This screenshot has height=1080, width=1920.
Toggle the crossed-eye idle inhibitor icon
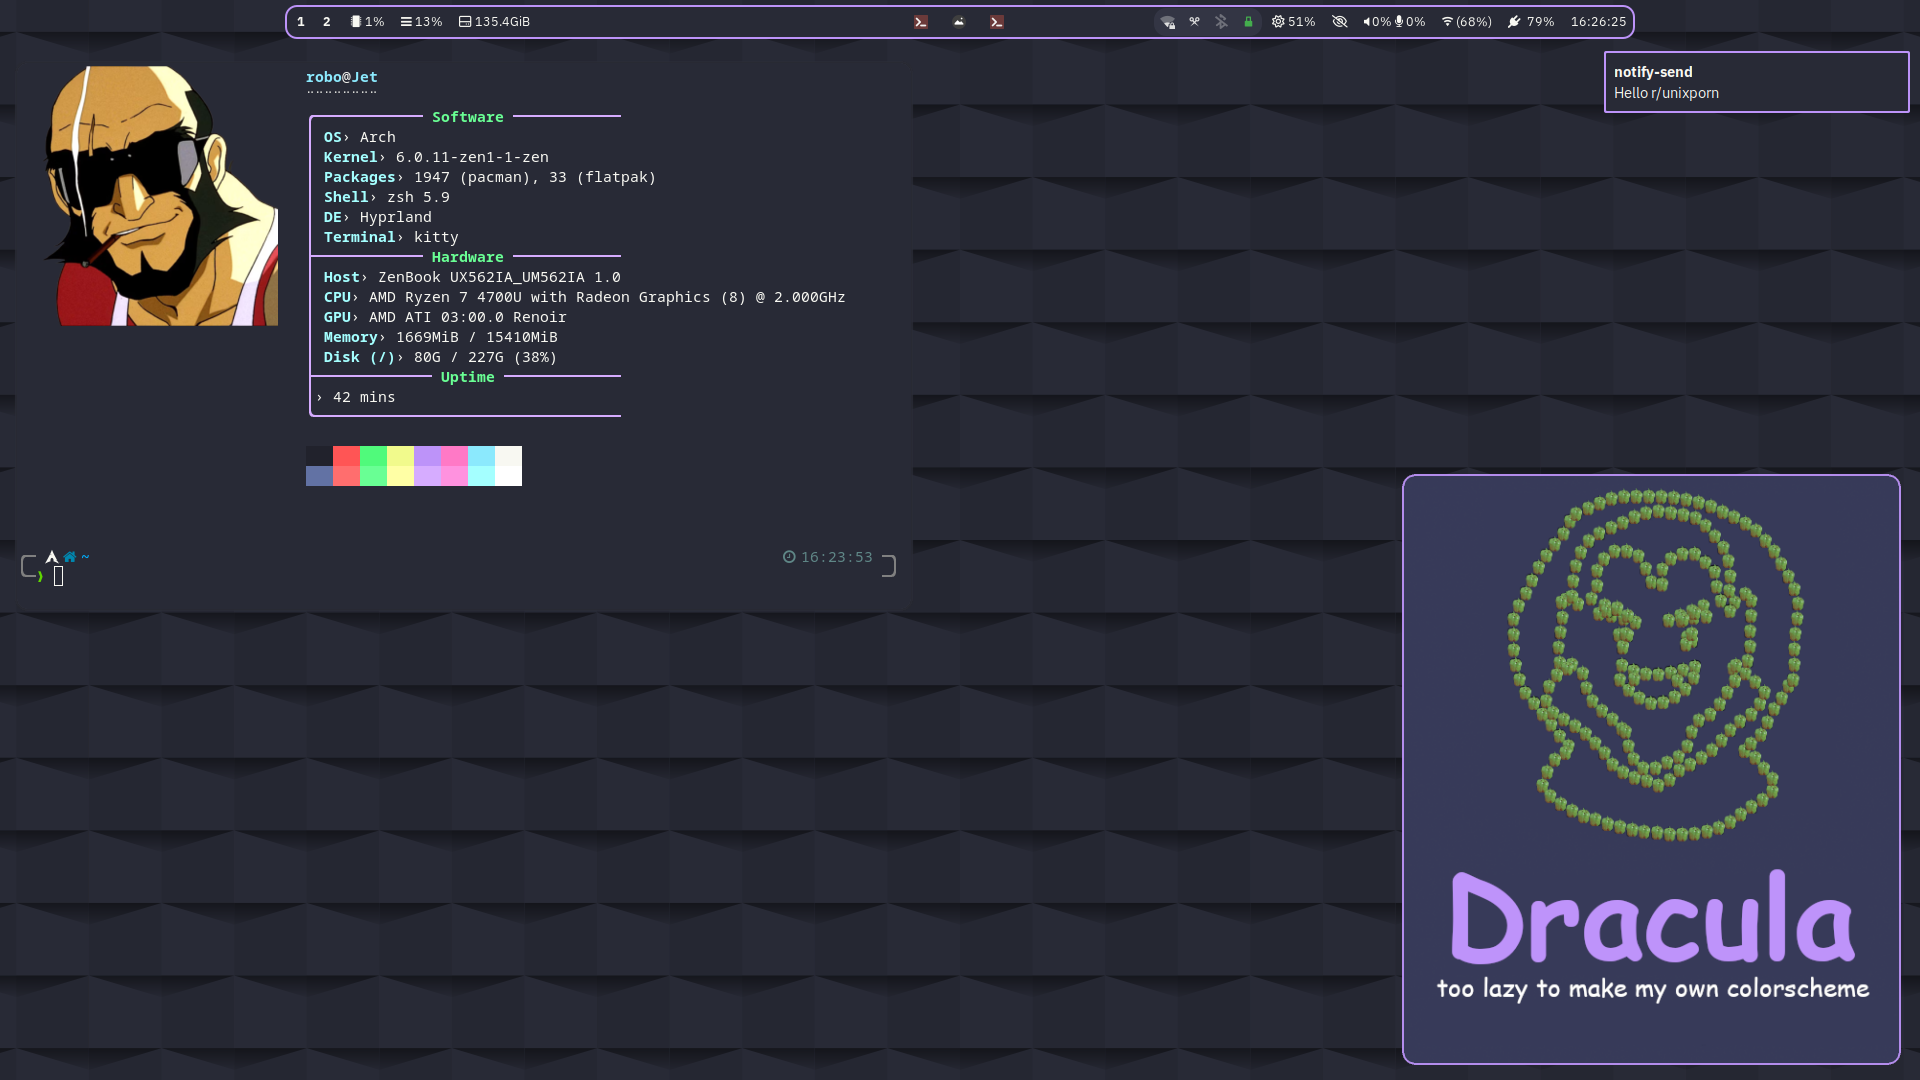[x=1340, y=22]
